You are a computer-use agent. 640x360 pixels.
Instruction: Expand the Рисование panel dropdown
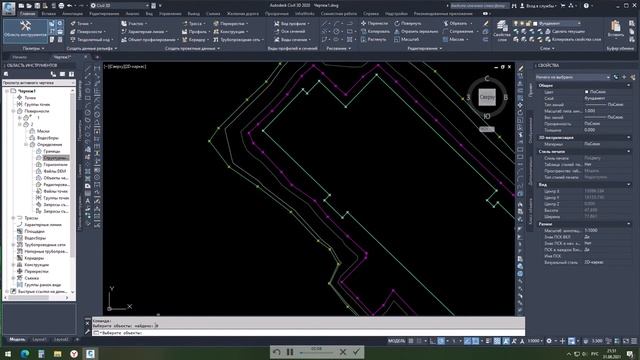click(339, 48)
